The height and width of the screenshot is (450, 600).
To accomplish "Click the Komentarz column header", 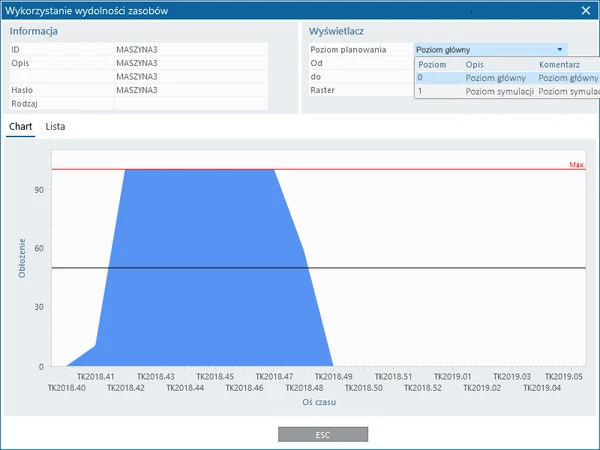I will tap(562, 63).
